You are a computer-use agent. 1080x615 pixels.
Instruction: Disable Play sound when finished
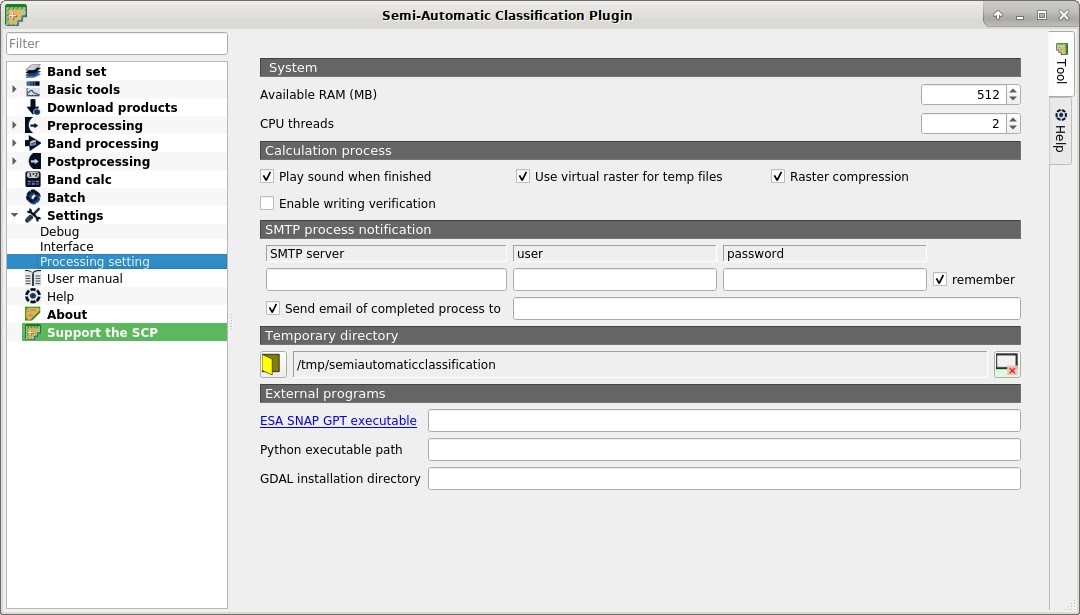tap(267, 176)
